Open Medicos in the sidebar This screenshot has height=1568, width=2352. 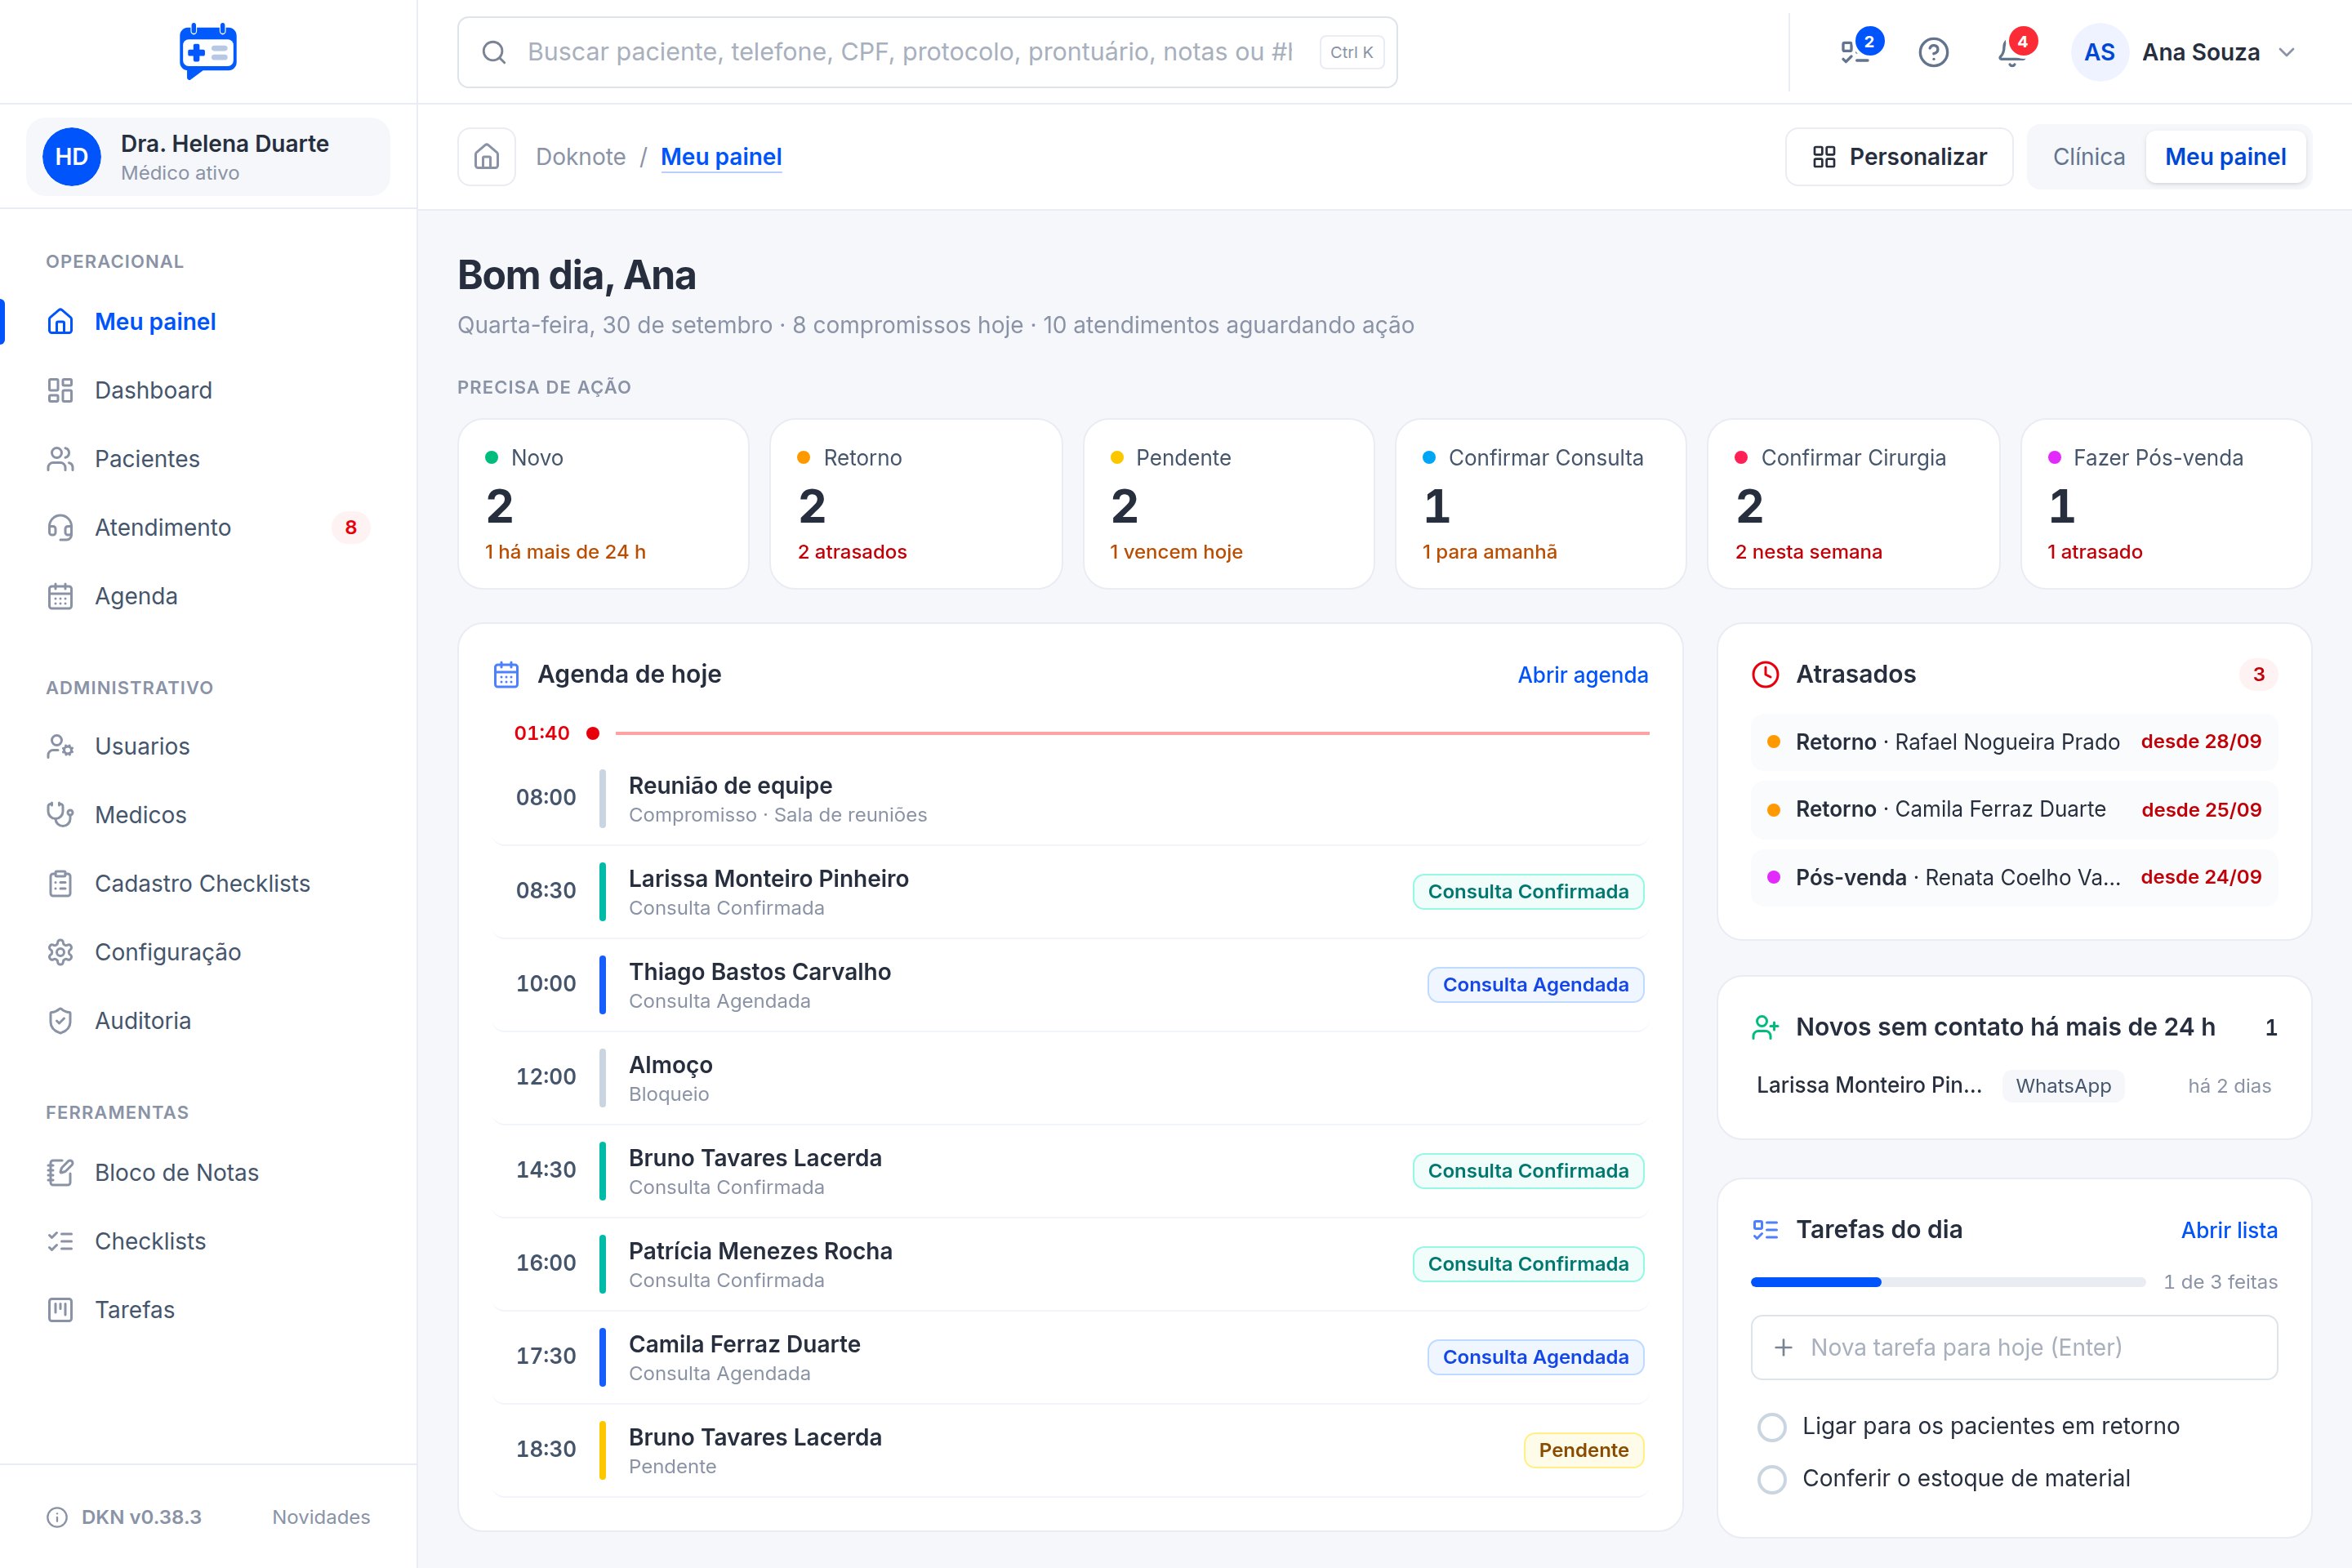tap(208, 815)
